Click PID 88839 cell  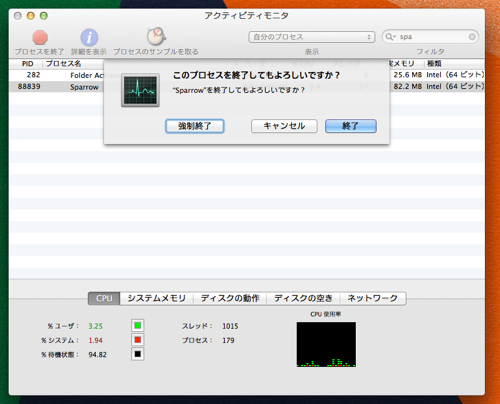(29, 87)
